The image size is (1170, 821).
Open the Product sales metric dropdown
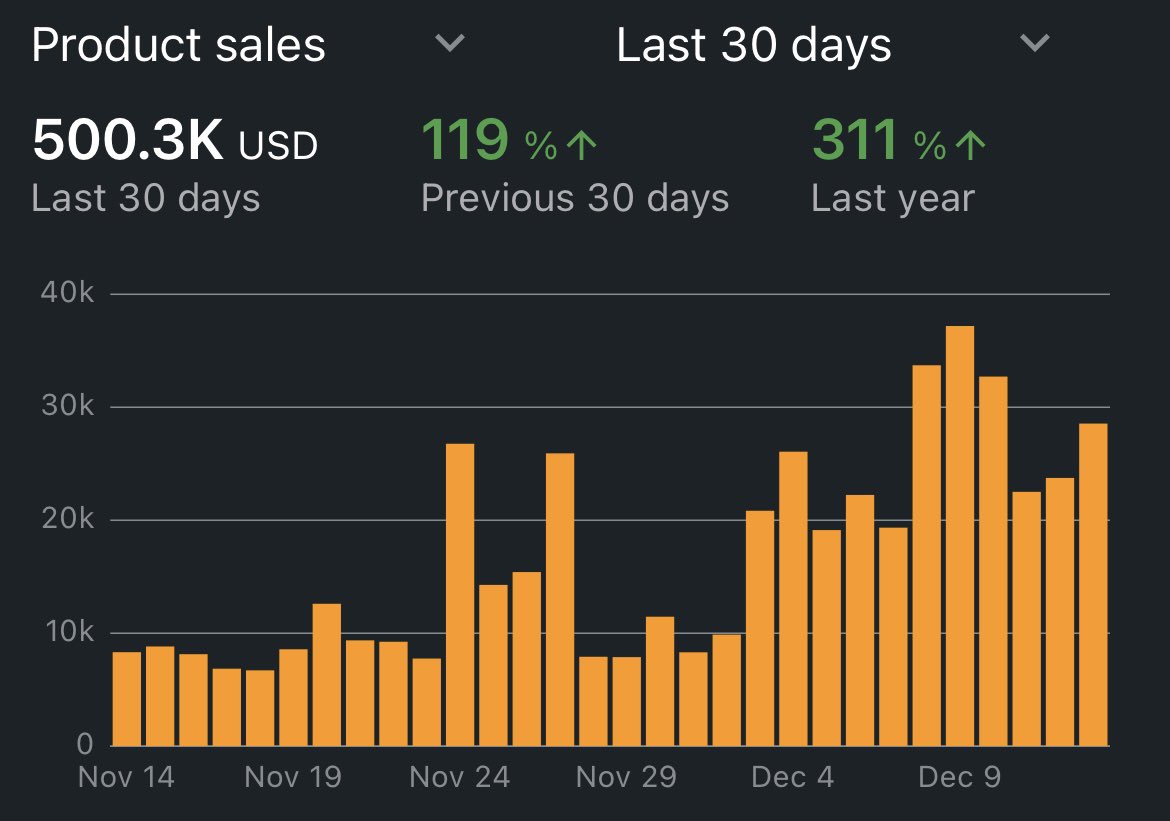coord(178,44)
